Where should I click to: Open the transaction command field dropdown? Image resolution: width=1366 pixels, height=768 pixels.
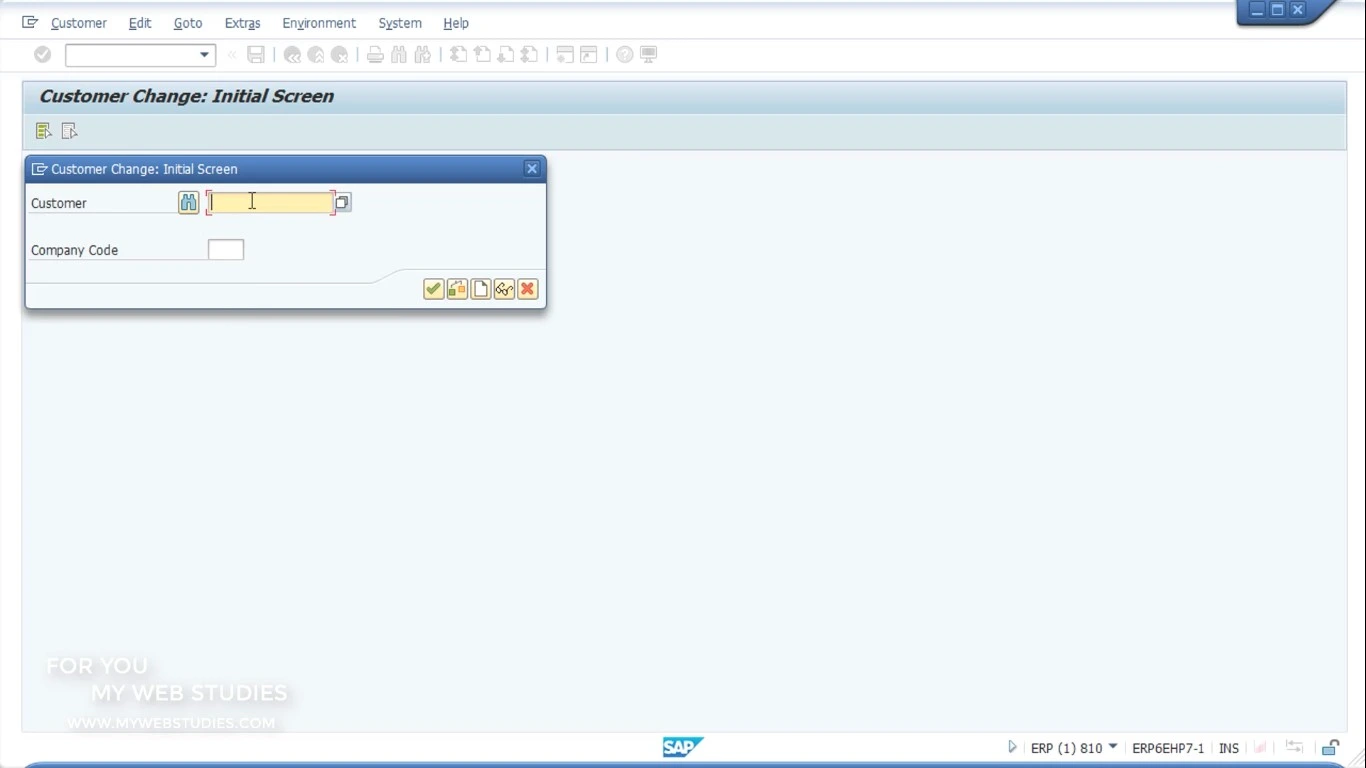[204, 55]
